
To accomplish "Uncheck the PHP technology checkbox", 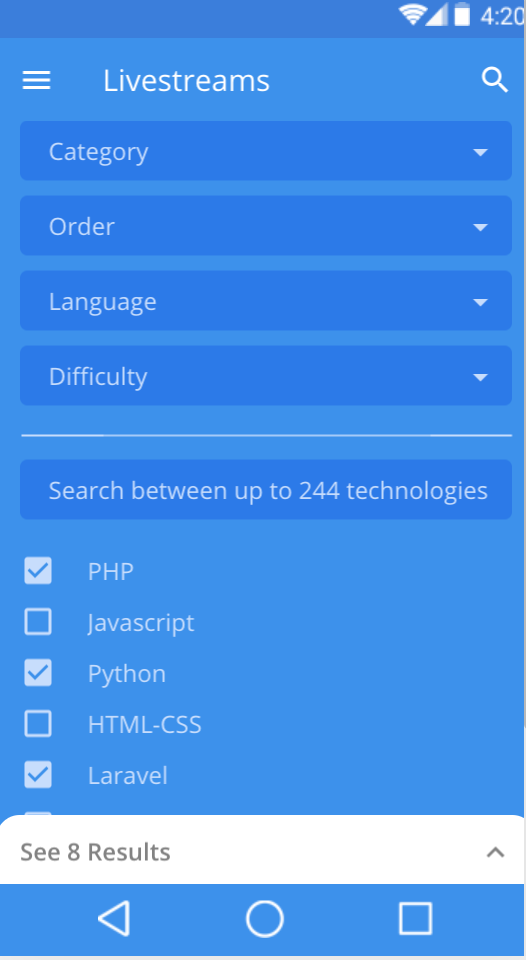I will pyautogui.click(x=38, y=571).
